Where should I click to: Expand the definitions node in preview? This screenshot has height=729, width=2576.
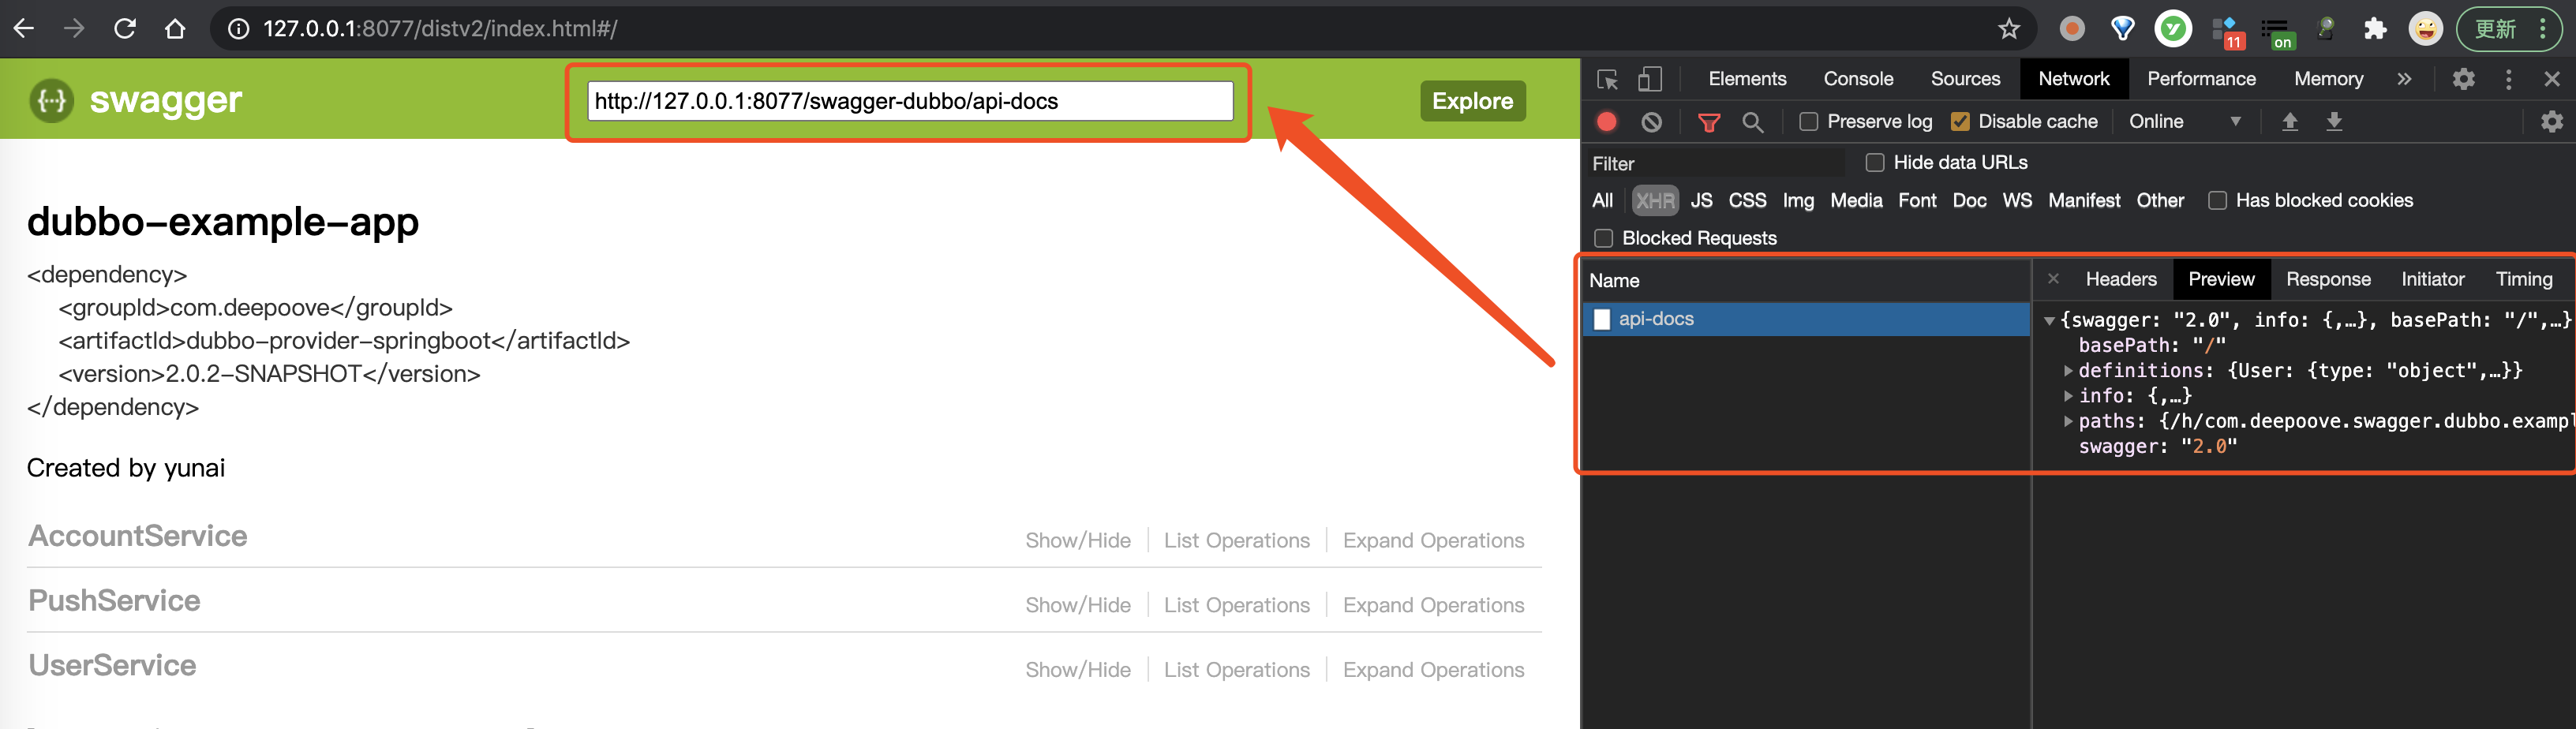coord(2068,371)
